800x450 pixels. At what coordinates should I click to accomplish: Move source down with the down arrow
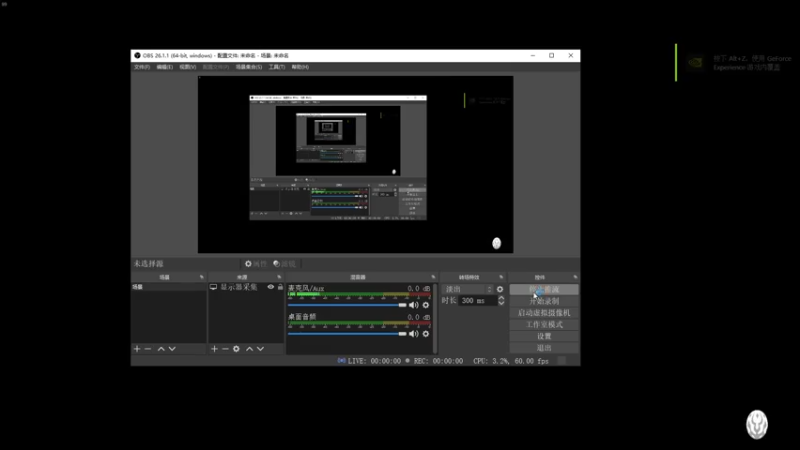click(x=260, y=349)
